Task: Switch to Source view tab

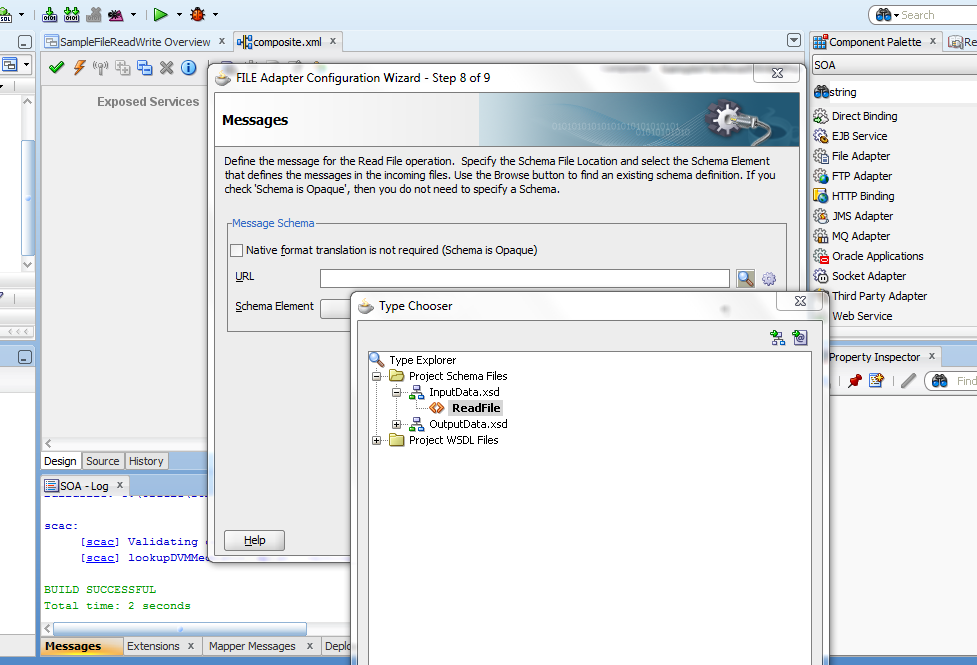Action: [x=103, y=461]
